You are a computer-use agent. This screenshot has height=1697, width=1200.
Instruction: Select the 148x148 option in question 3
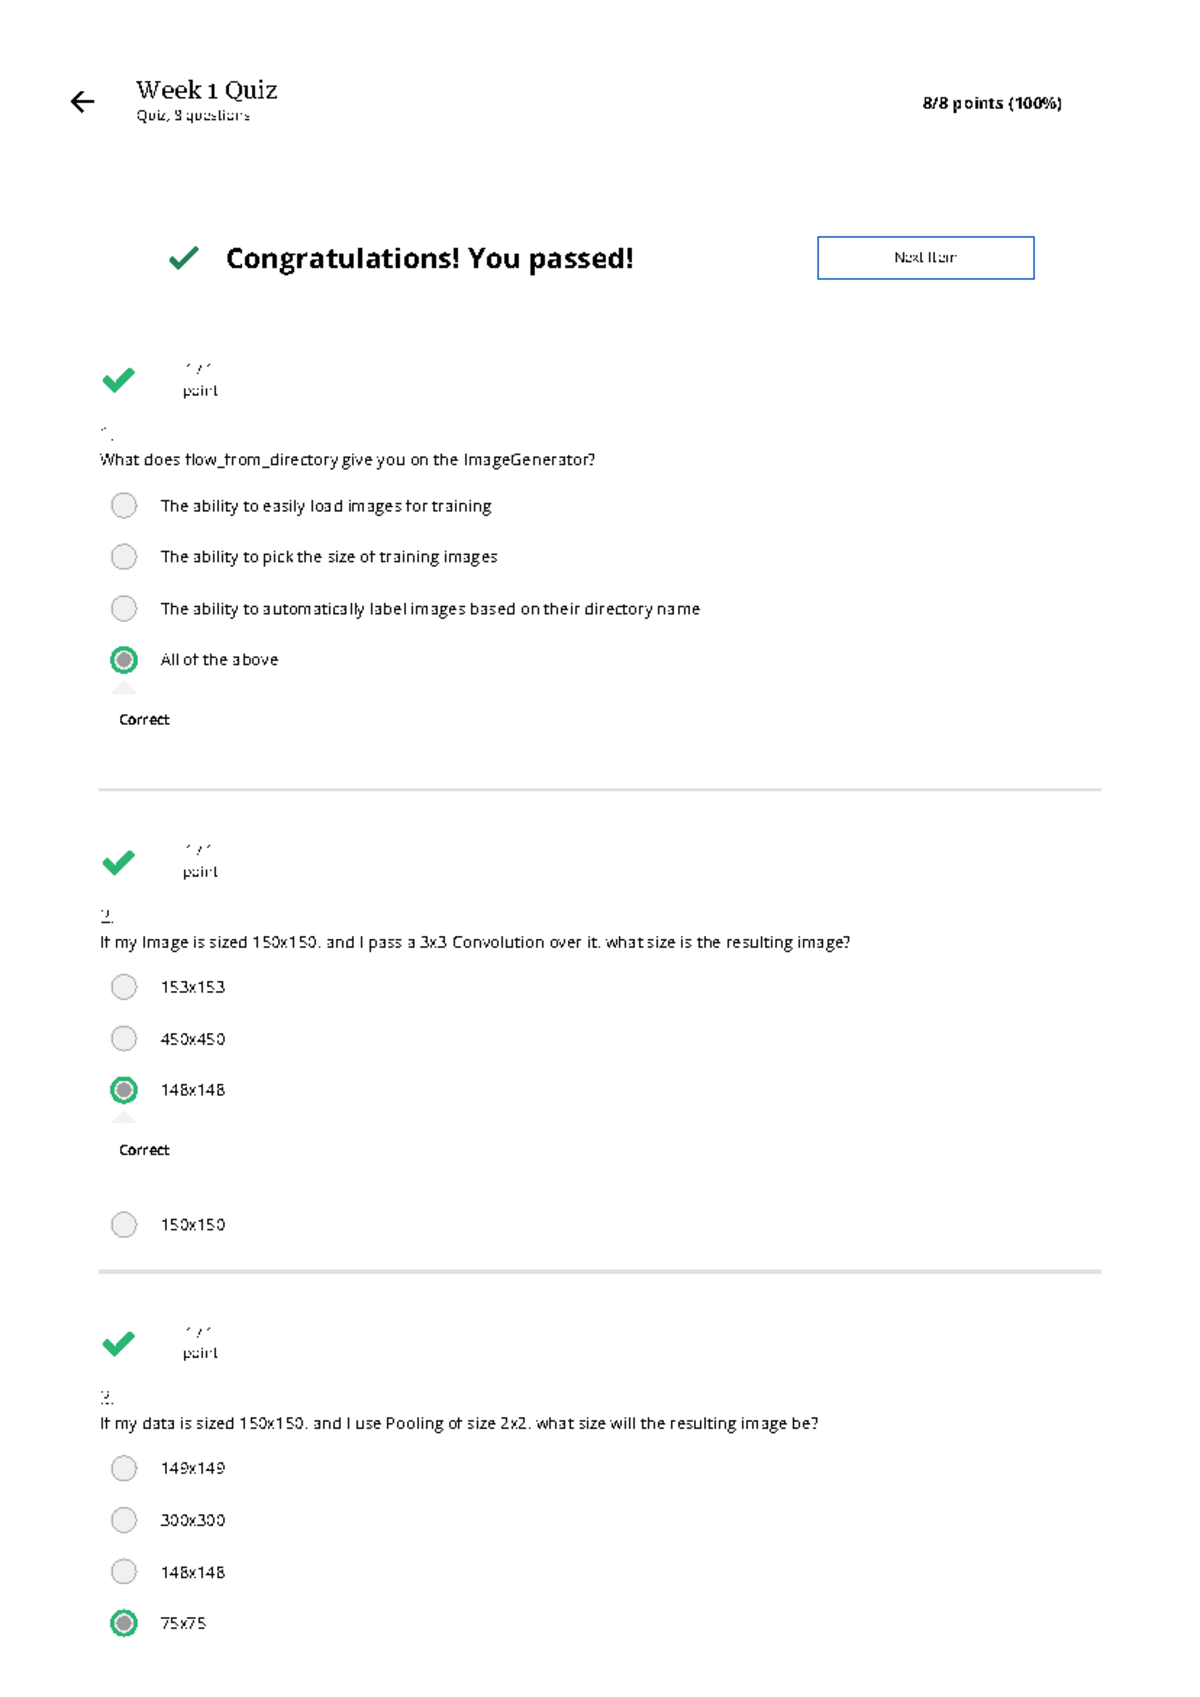click(x=123, y=1571)
